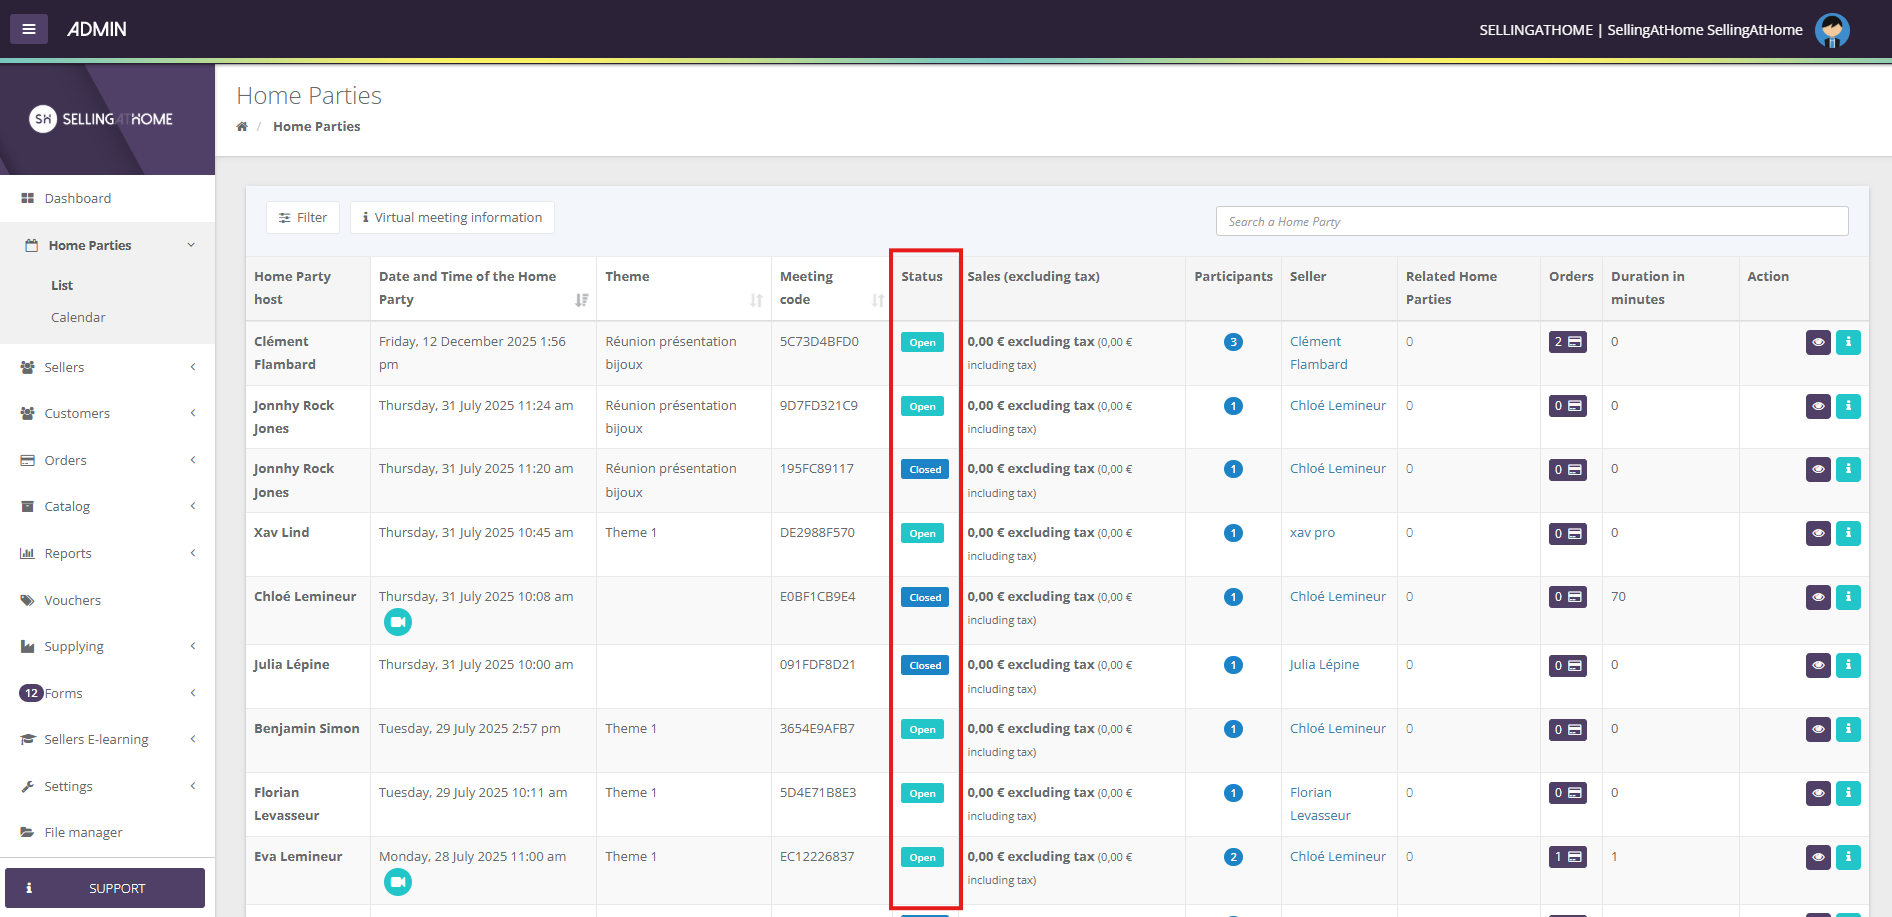Open the user avatar in top bar
The height and width of the screenshot is (917, 1892).
[x=1832, y=30]
